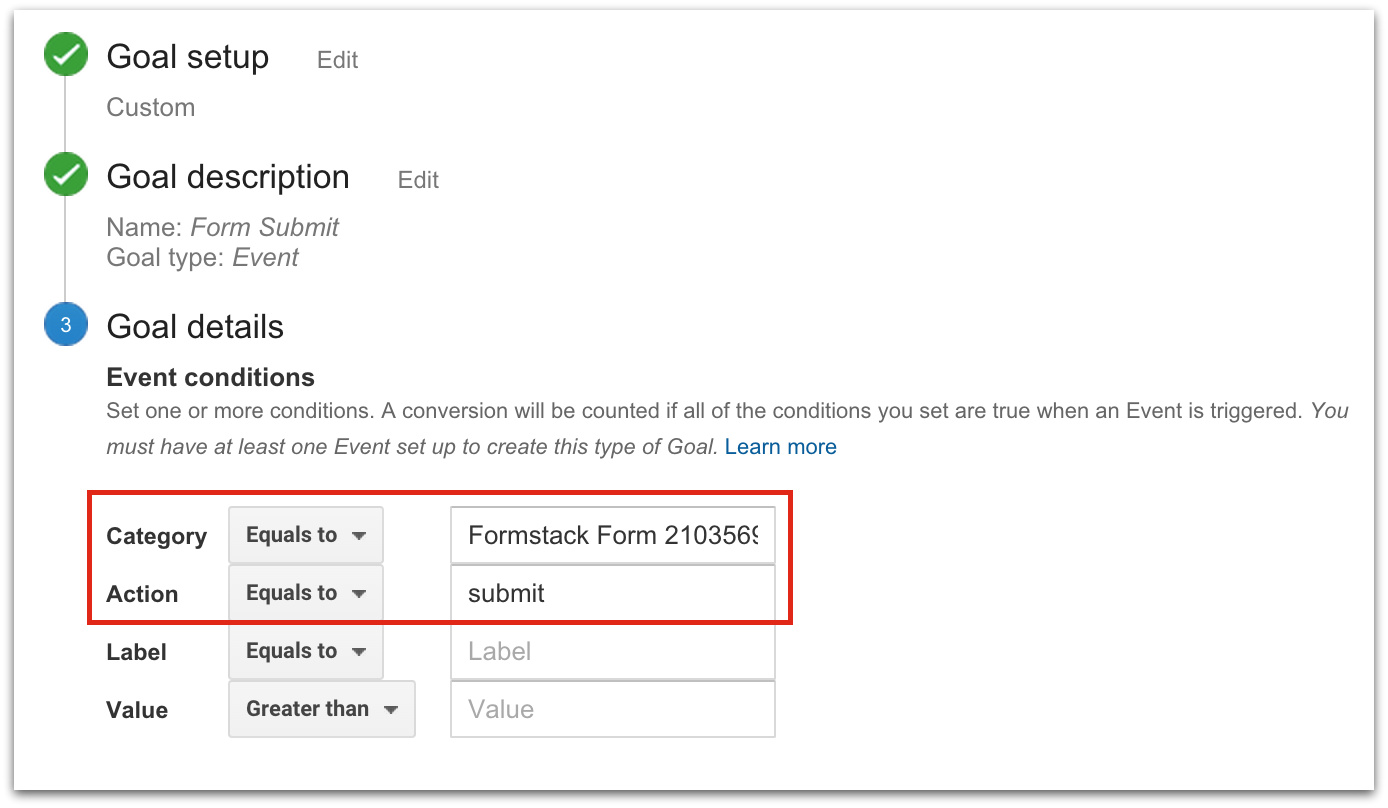
Task: Click the Category field containing Formstack Form
Action: point(612,535)
